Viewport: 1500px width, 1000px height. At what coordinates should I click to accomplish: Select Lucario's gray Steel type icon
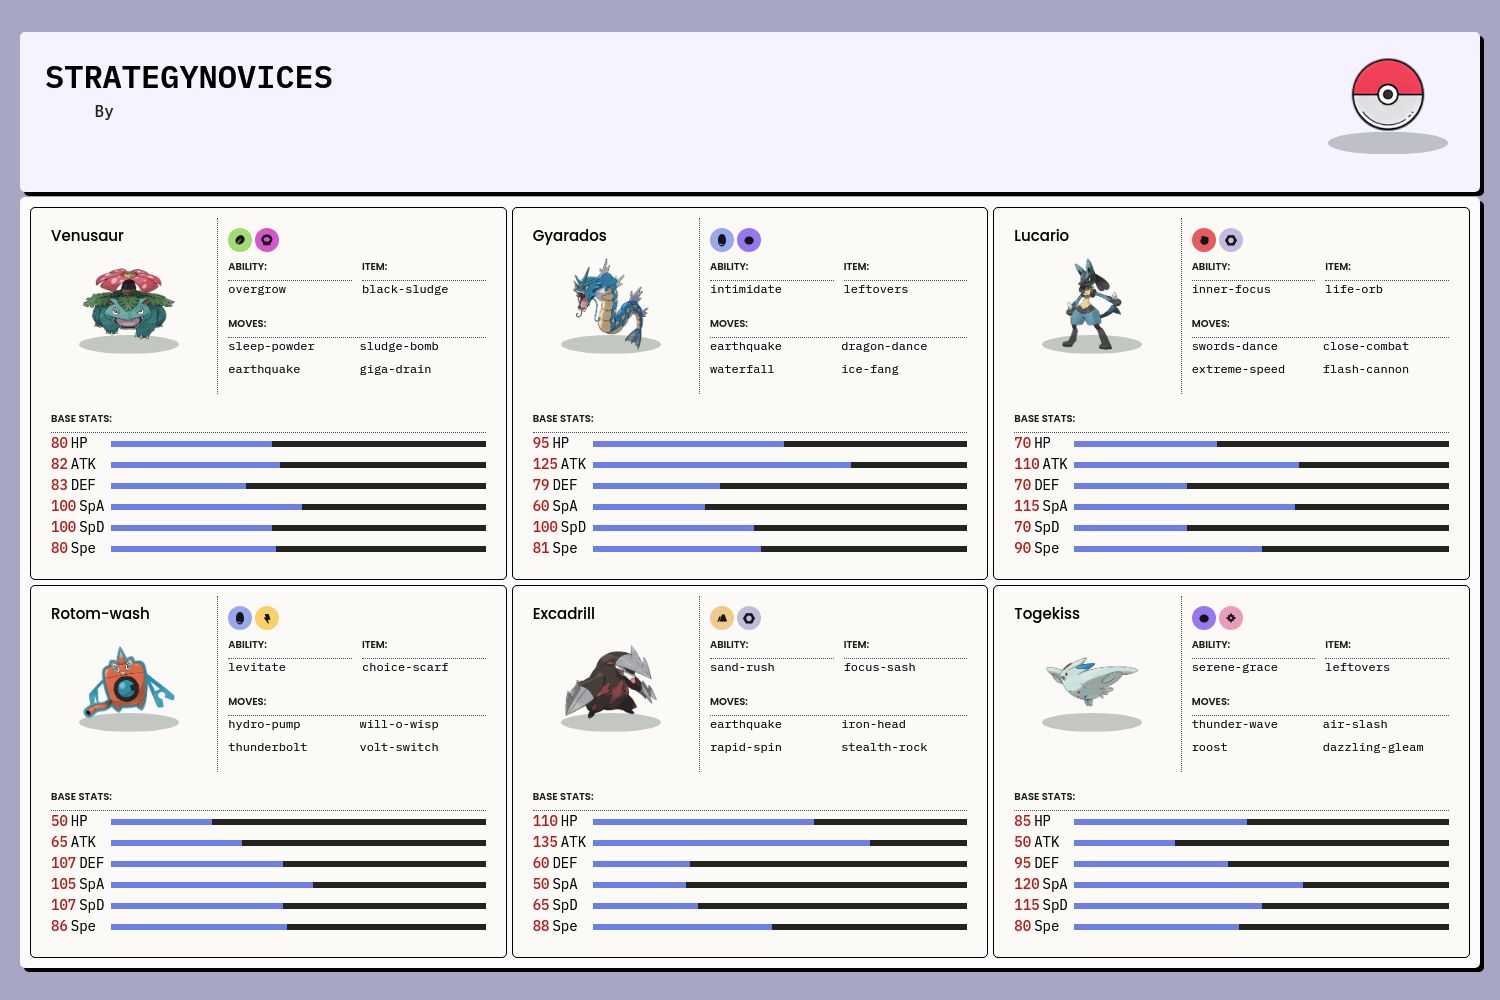(1231, 240)
